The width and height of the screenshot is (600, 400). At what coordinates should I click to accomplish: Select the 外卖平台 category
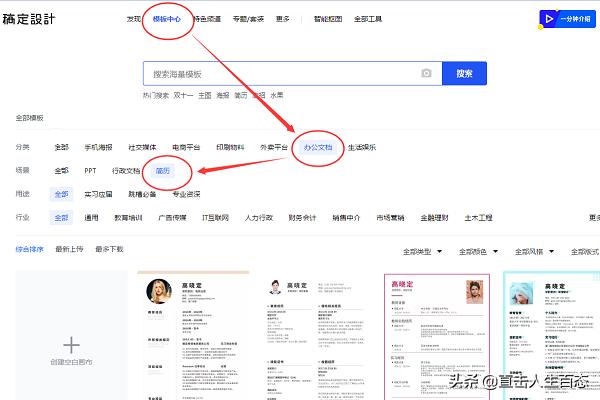[x=274, y=147]
